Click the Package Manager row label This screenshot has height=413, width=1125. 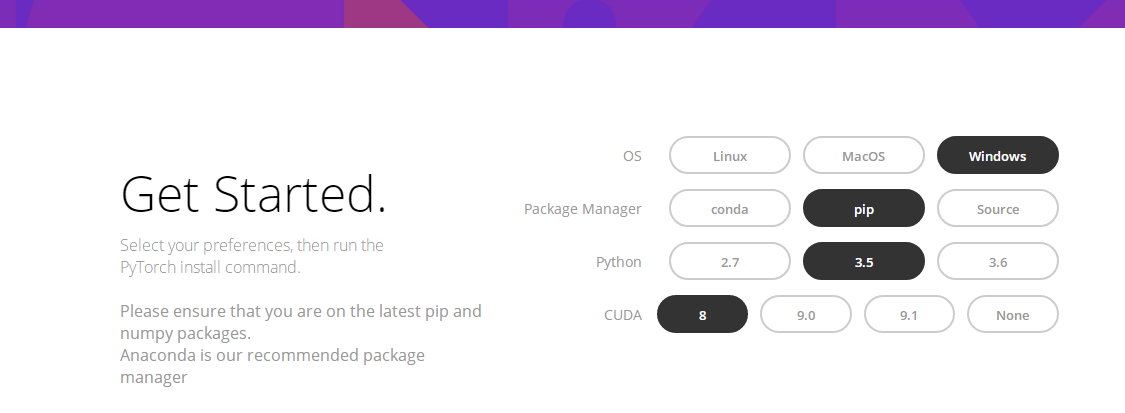coord(583,209)
